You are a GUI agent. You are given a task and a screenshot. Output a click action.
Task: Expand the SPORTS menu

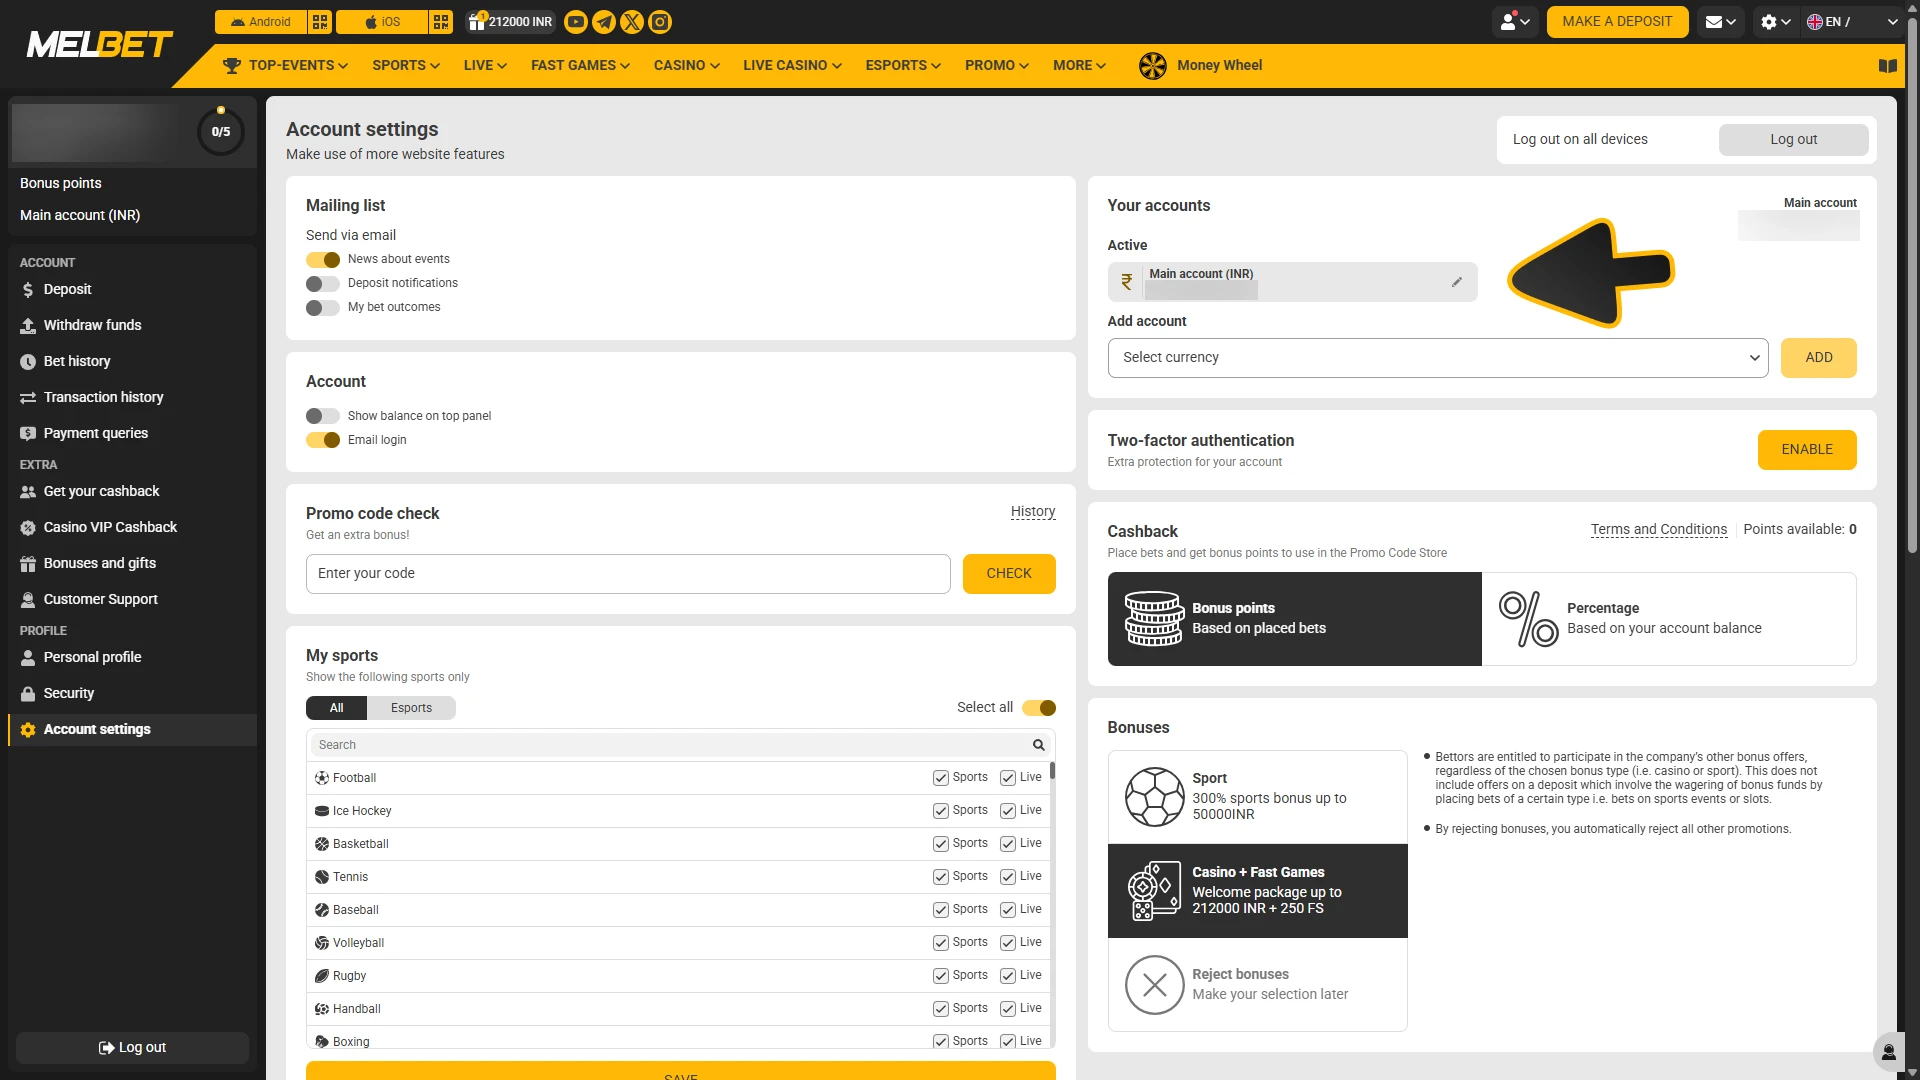point(406,66)
